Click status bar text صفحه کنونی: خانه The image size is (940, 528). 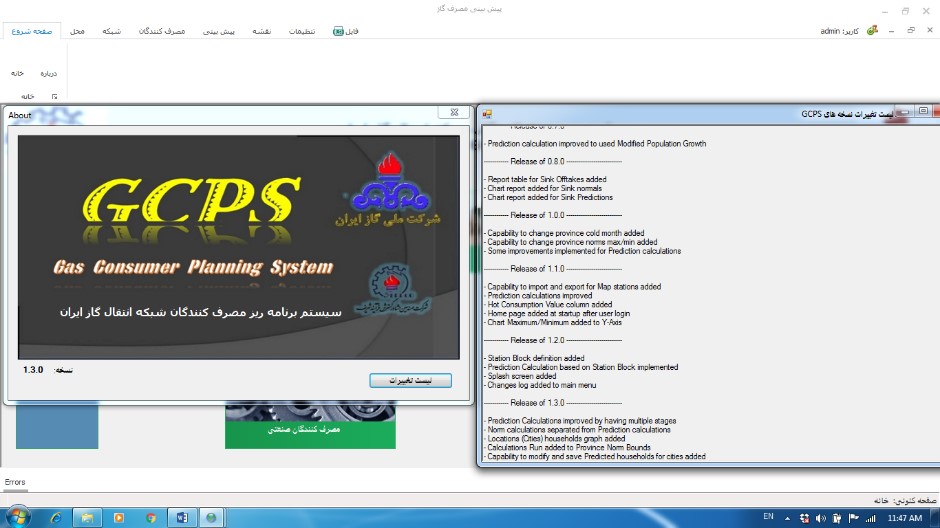pyautogui.click(x=905, y=500)
